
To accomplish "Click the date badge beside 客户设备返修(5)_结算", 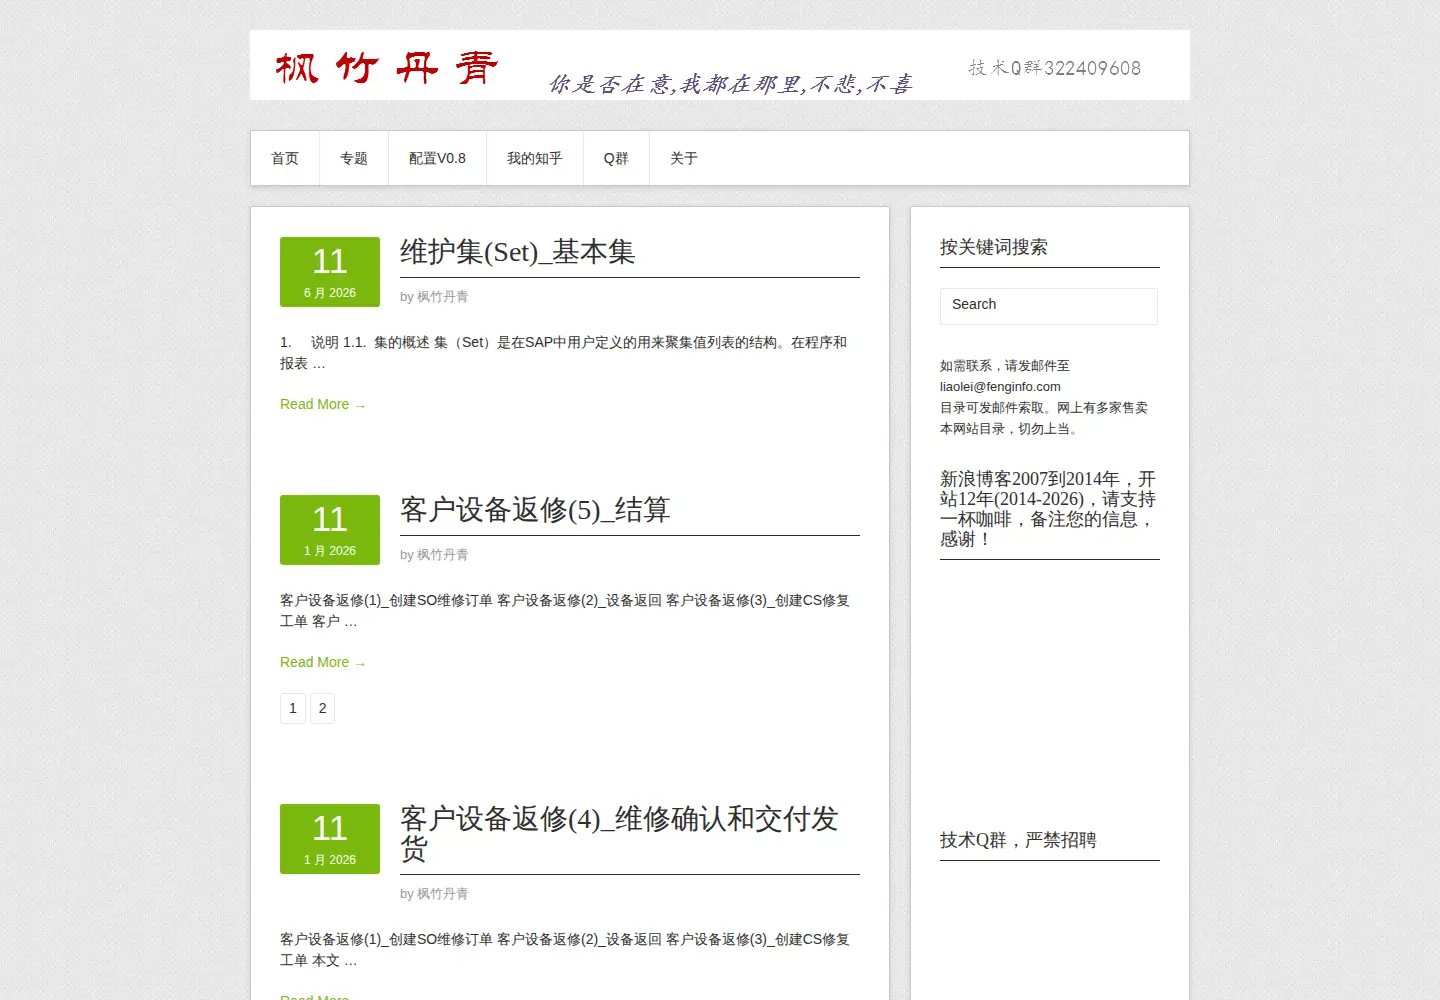I will [330, 530].
